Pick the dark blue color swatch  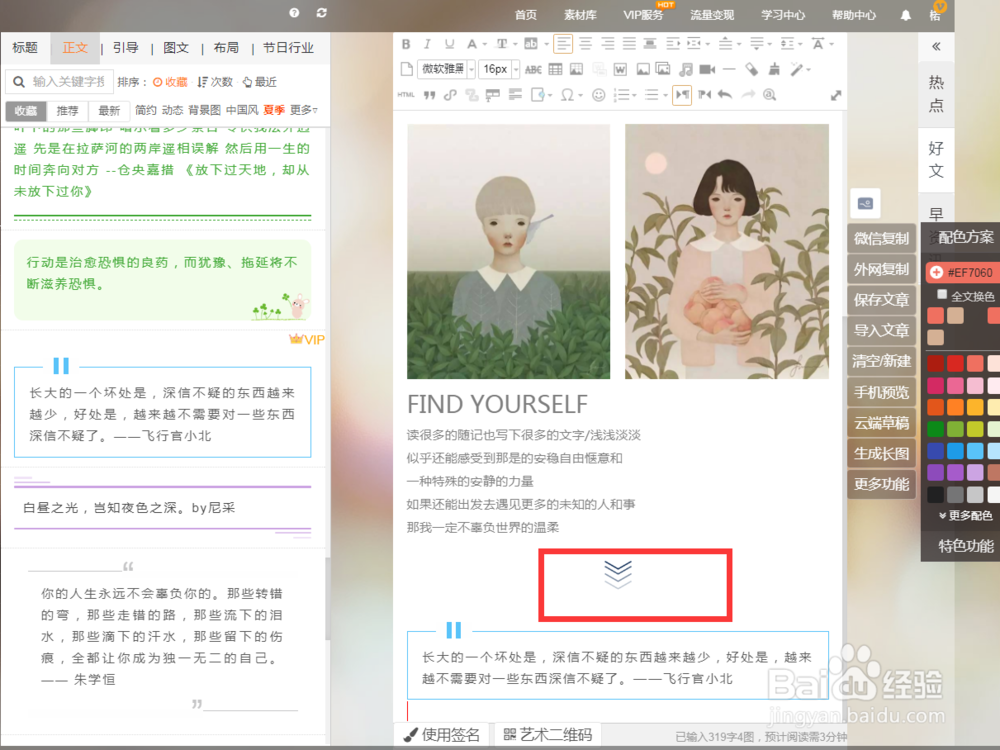(x=935, y=451)
